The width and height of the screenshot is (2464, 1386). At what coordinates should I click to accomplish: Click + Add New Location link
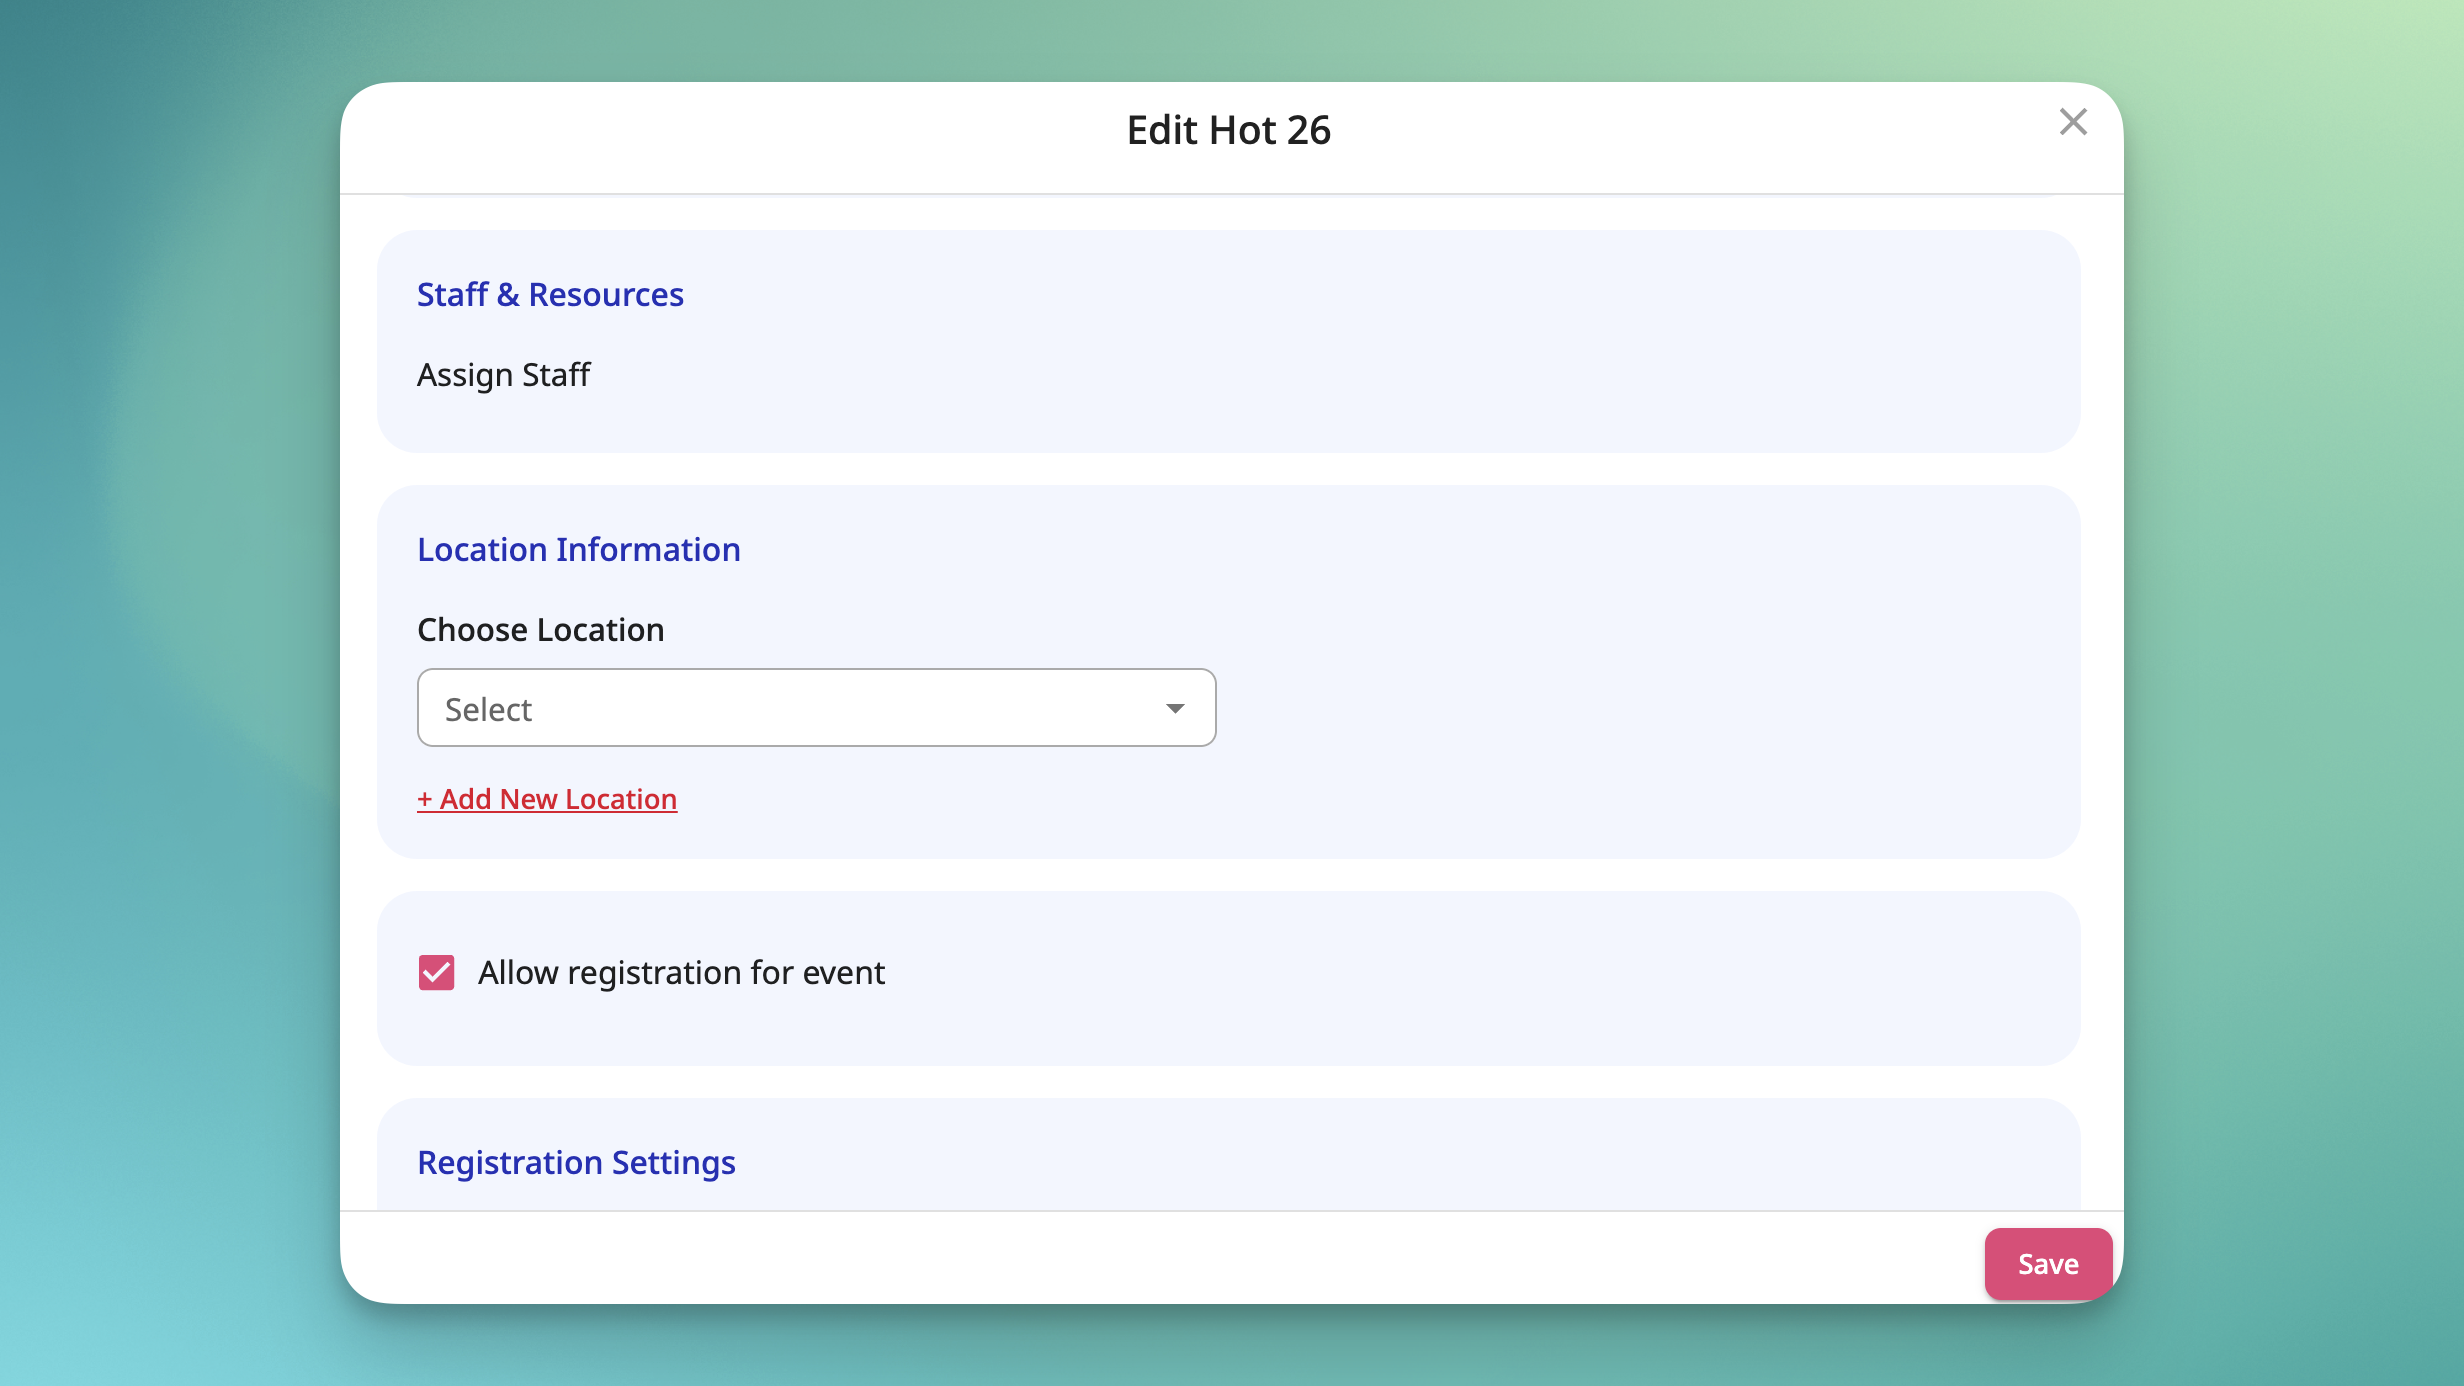tap(547, 799)
